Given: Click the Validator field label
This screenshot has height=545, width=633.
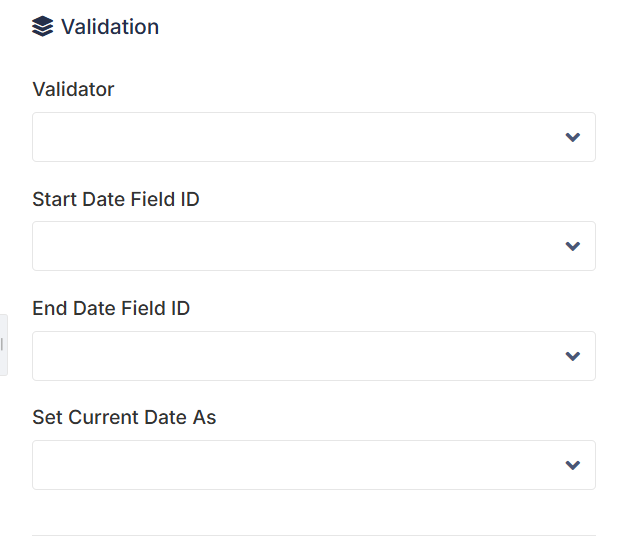Looking at the screenshot, I should click(73, 89).
